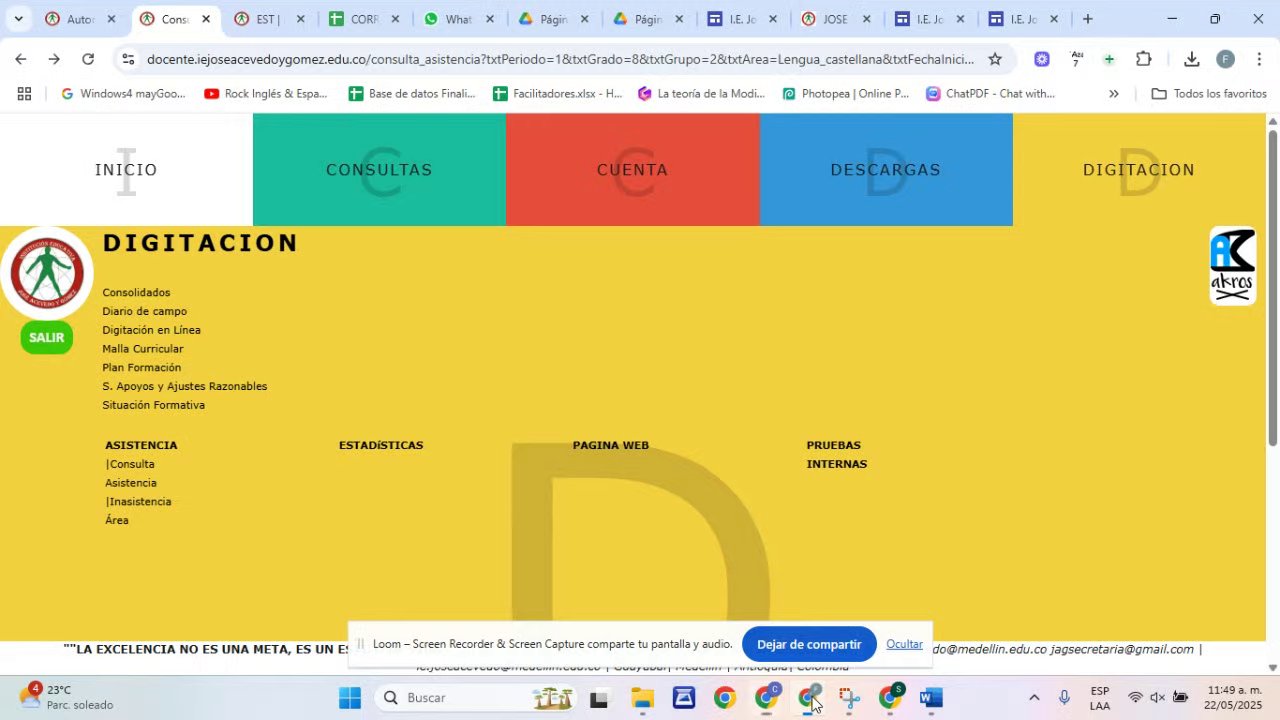The image size is (1280, 720).
Task: Open the INICIO menu tab
Action: click(126, 170)
